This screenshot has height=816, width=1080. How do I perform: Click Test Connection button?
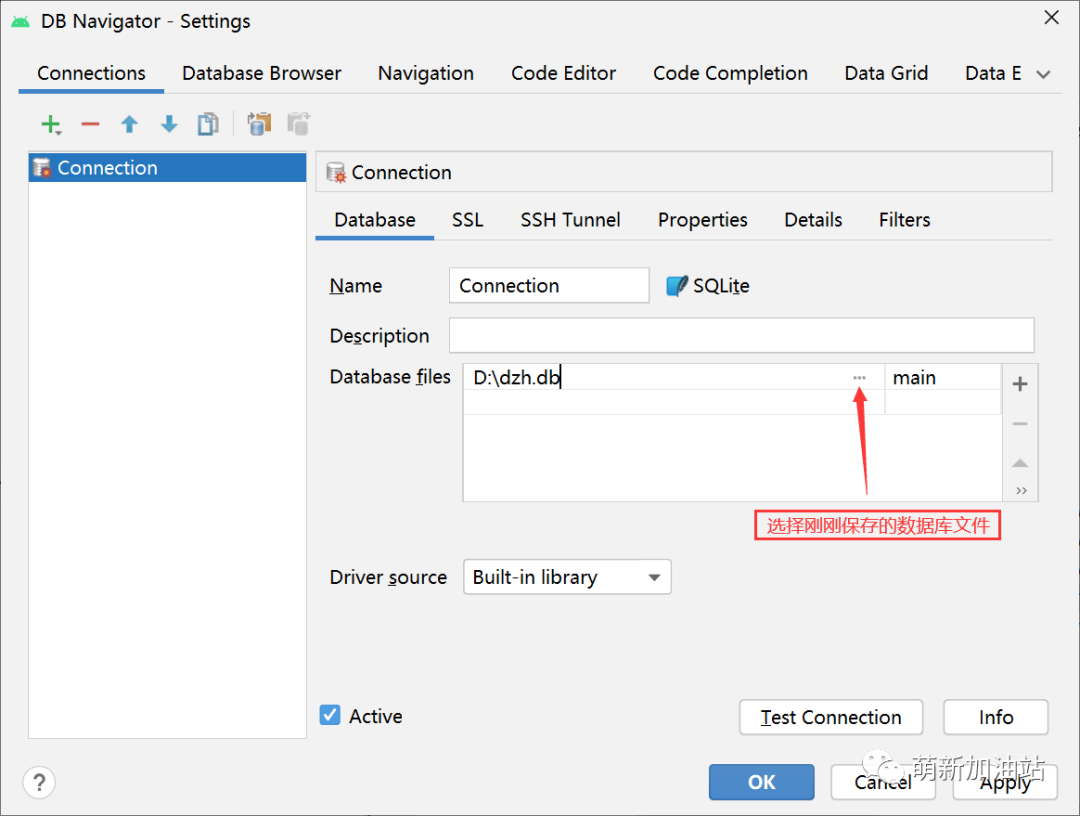[831, 718]
